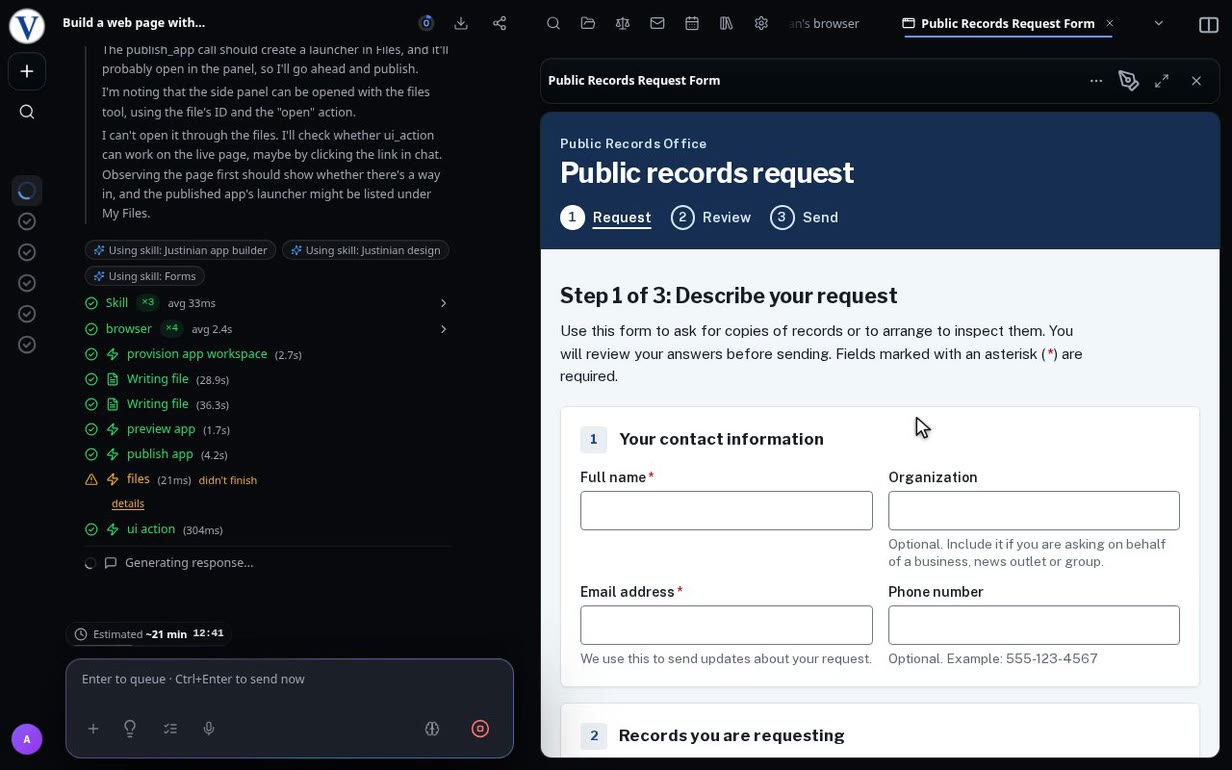The image size is (1232, 770).
Task: Click the preview app step
Action: [158, 429]
